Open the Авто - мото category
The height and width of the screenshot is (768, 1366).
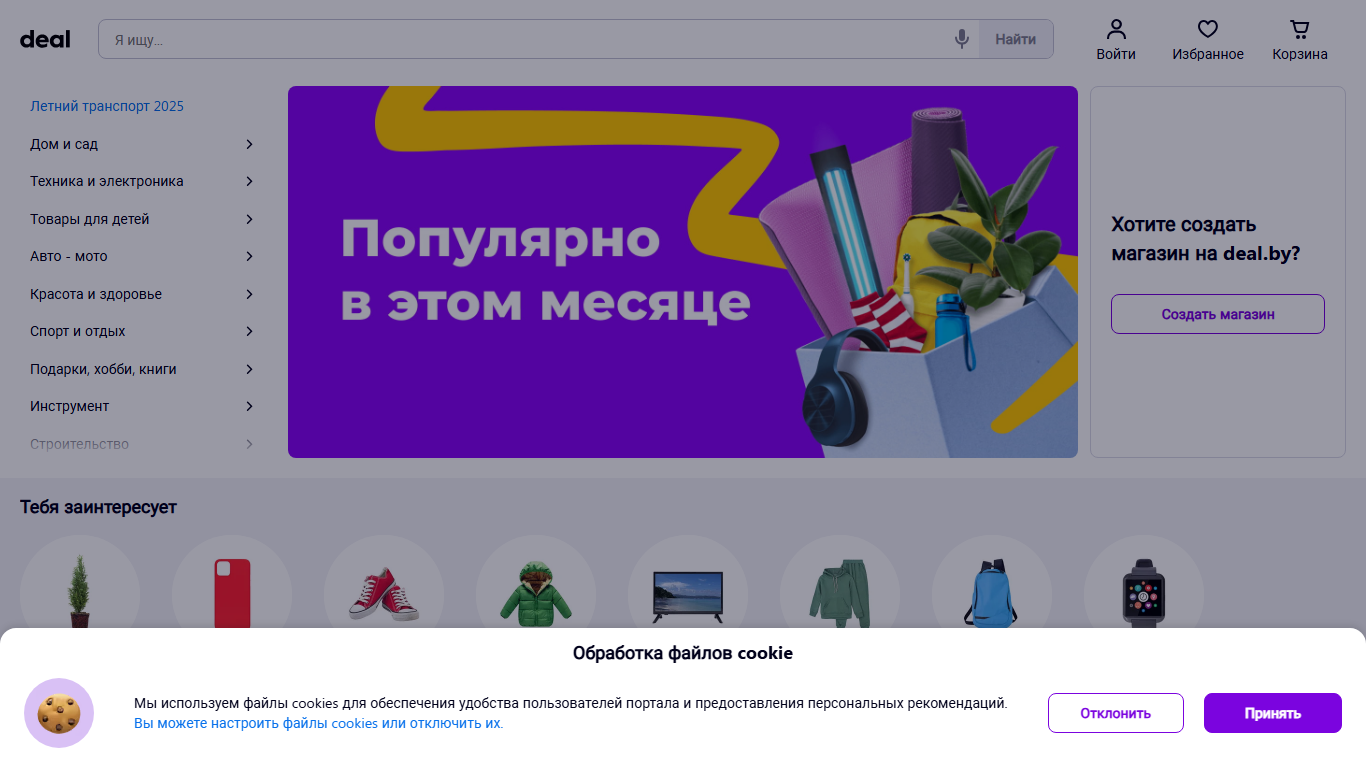[x=69, y=256]
